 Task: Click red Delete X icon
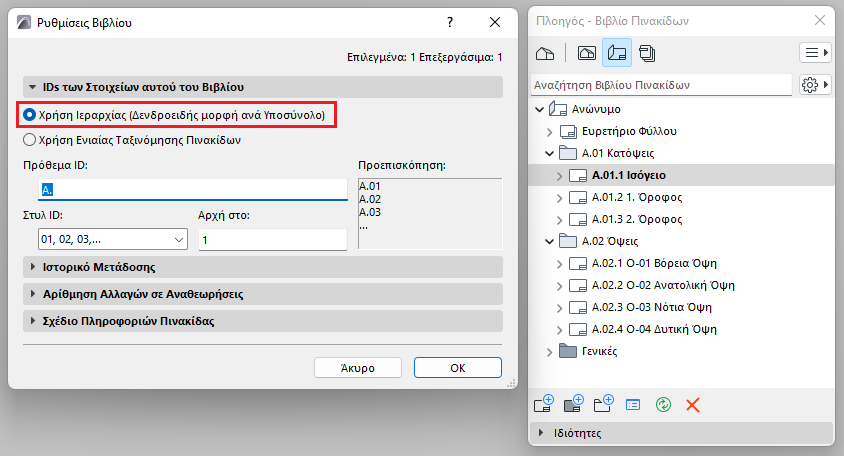(693, 405)
